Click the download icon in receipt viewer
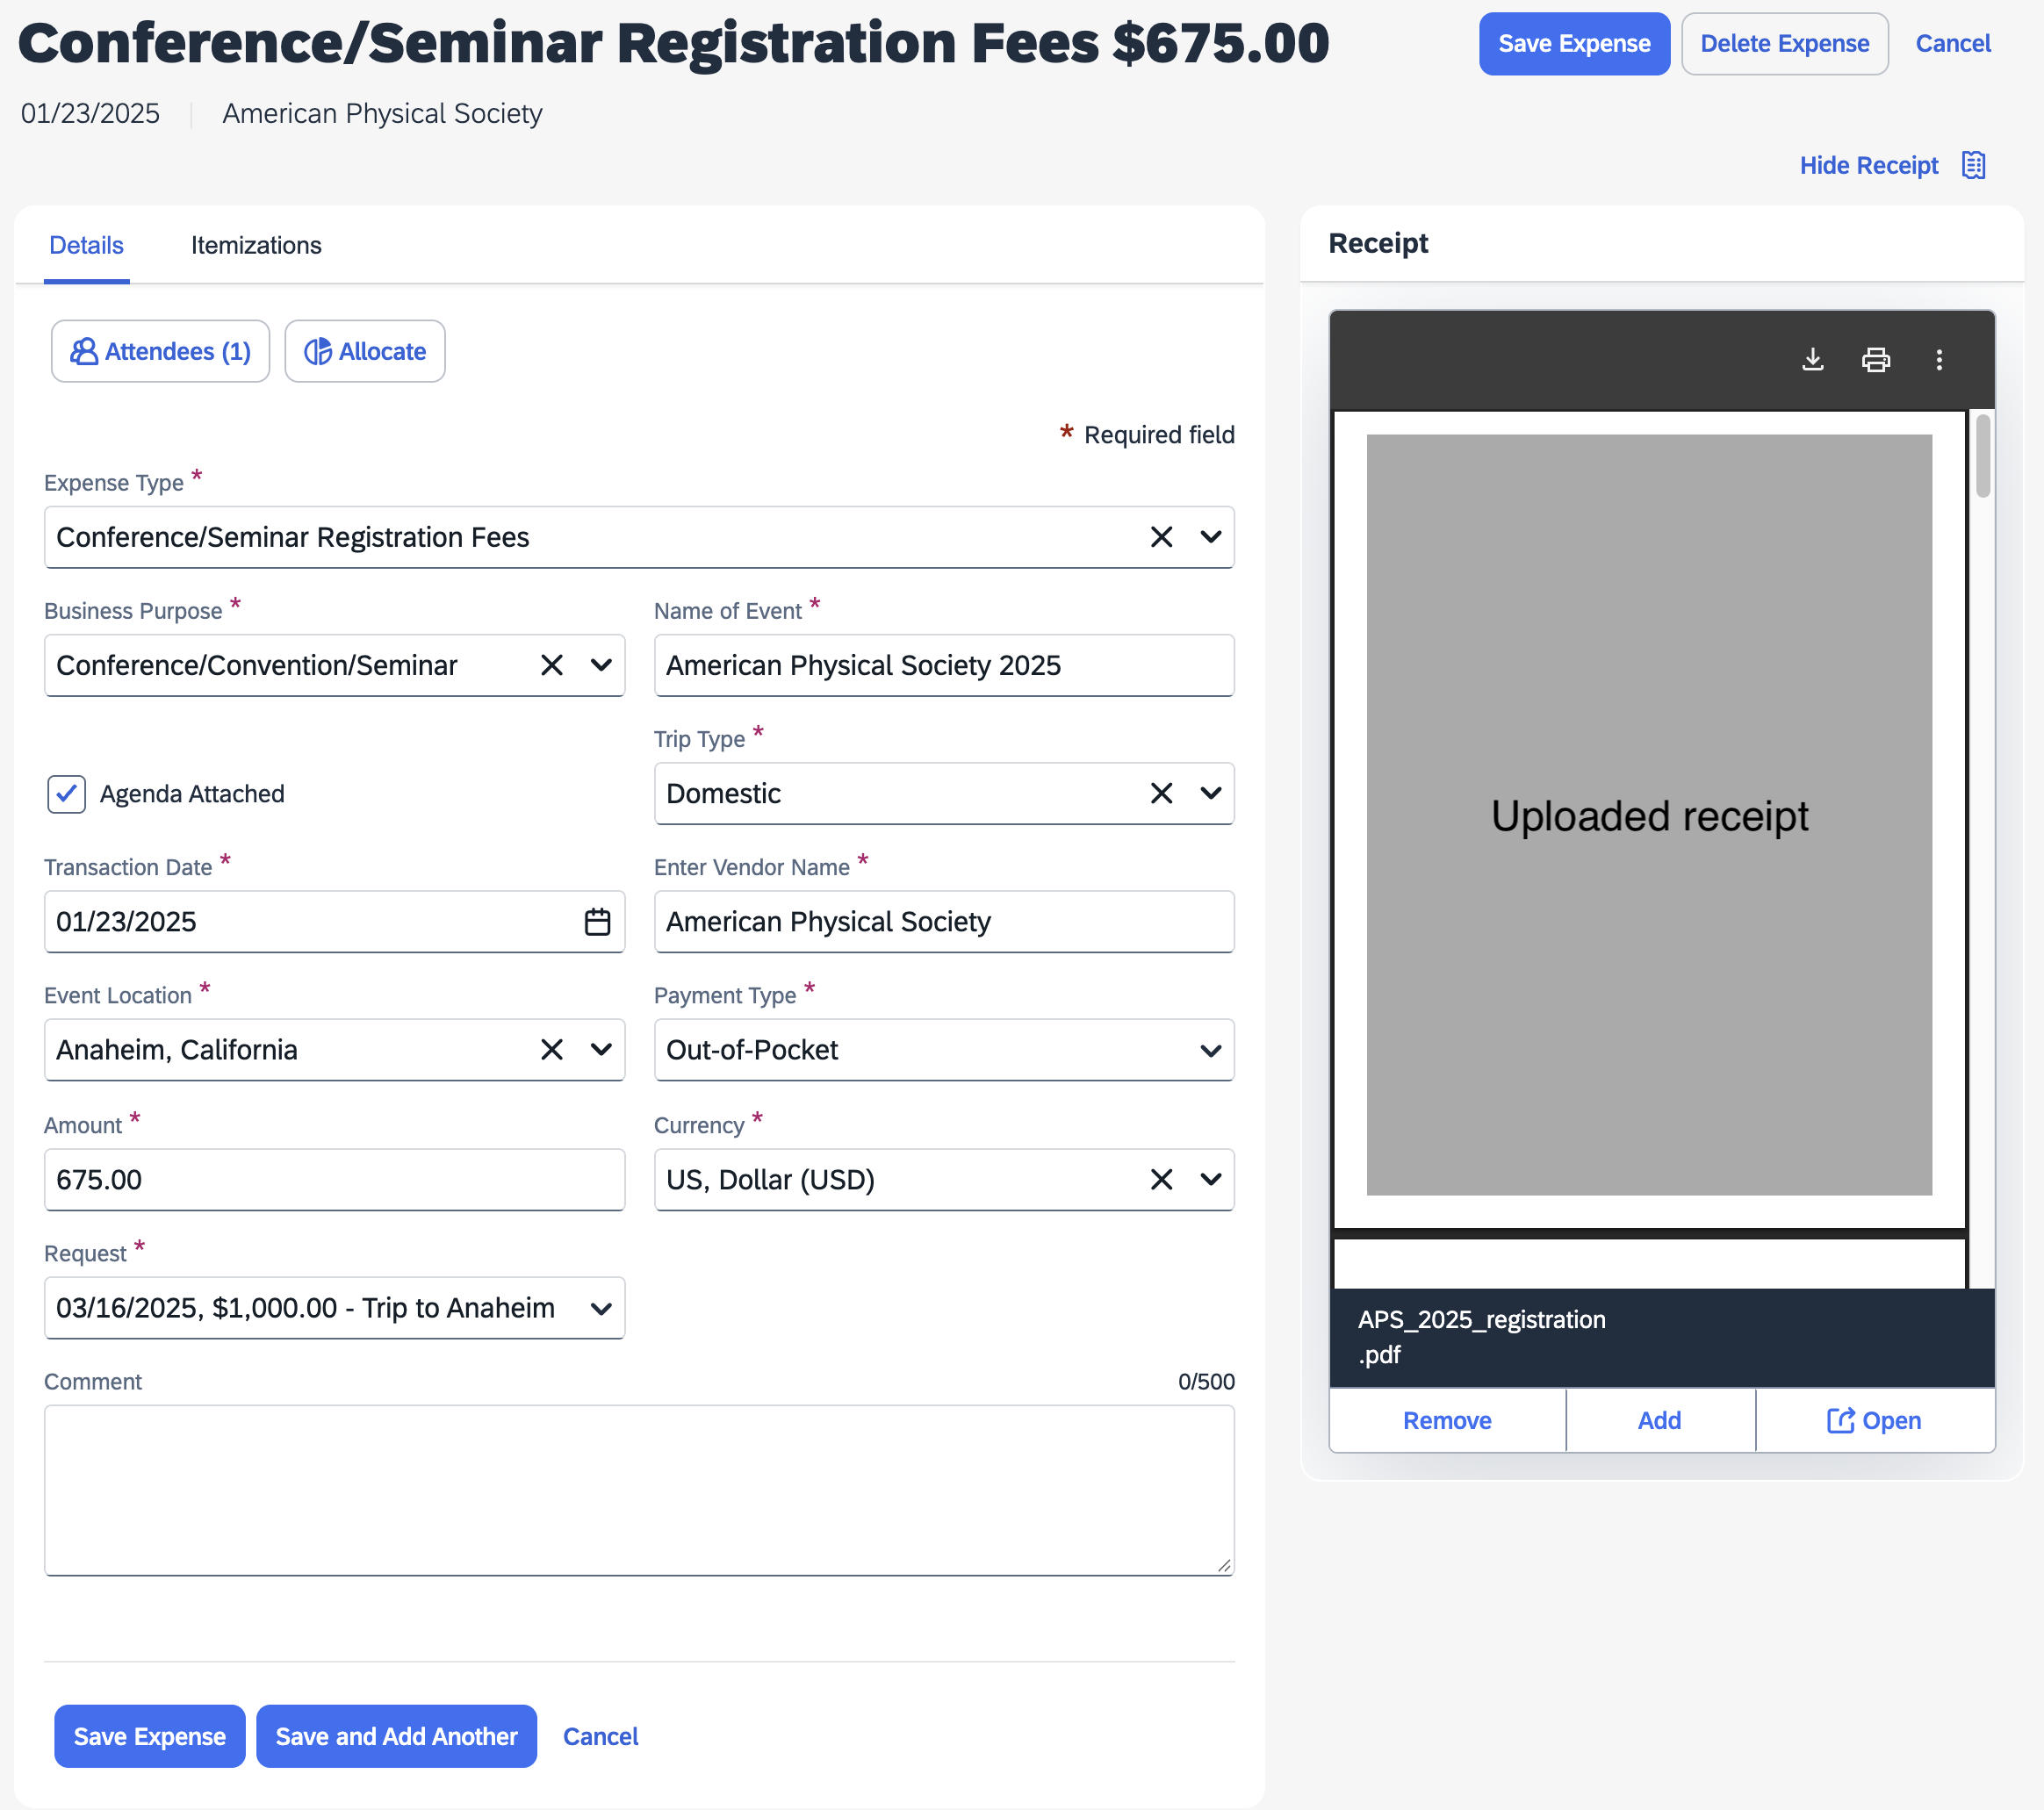 pyautogui.click(x=1812, y=359)
